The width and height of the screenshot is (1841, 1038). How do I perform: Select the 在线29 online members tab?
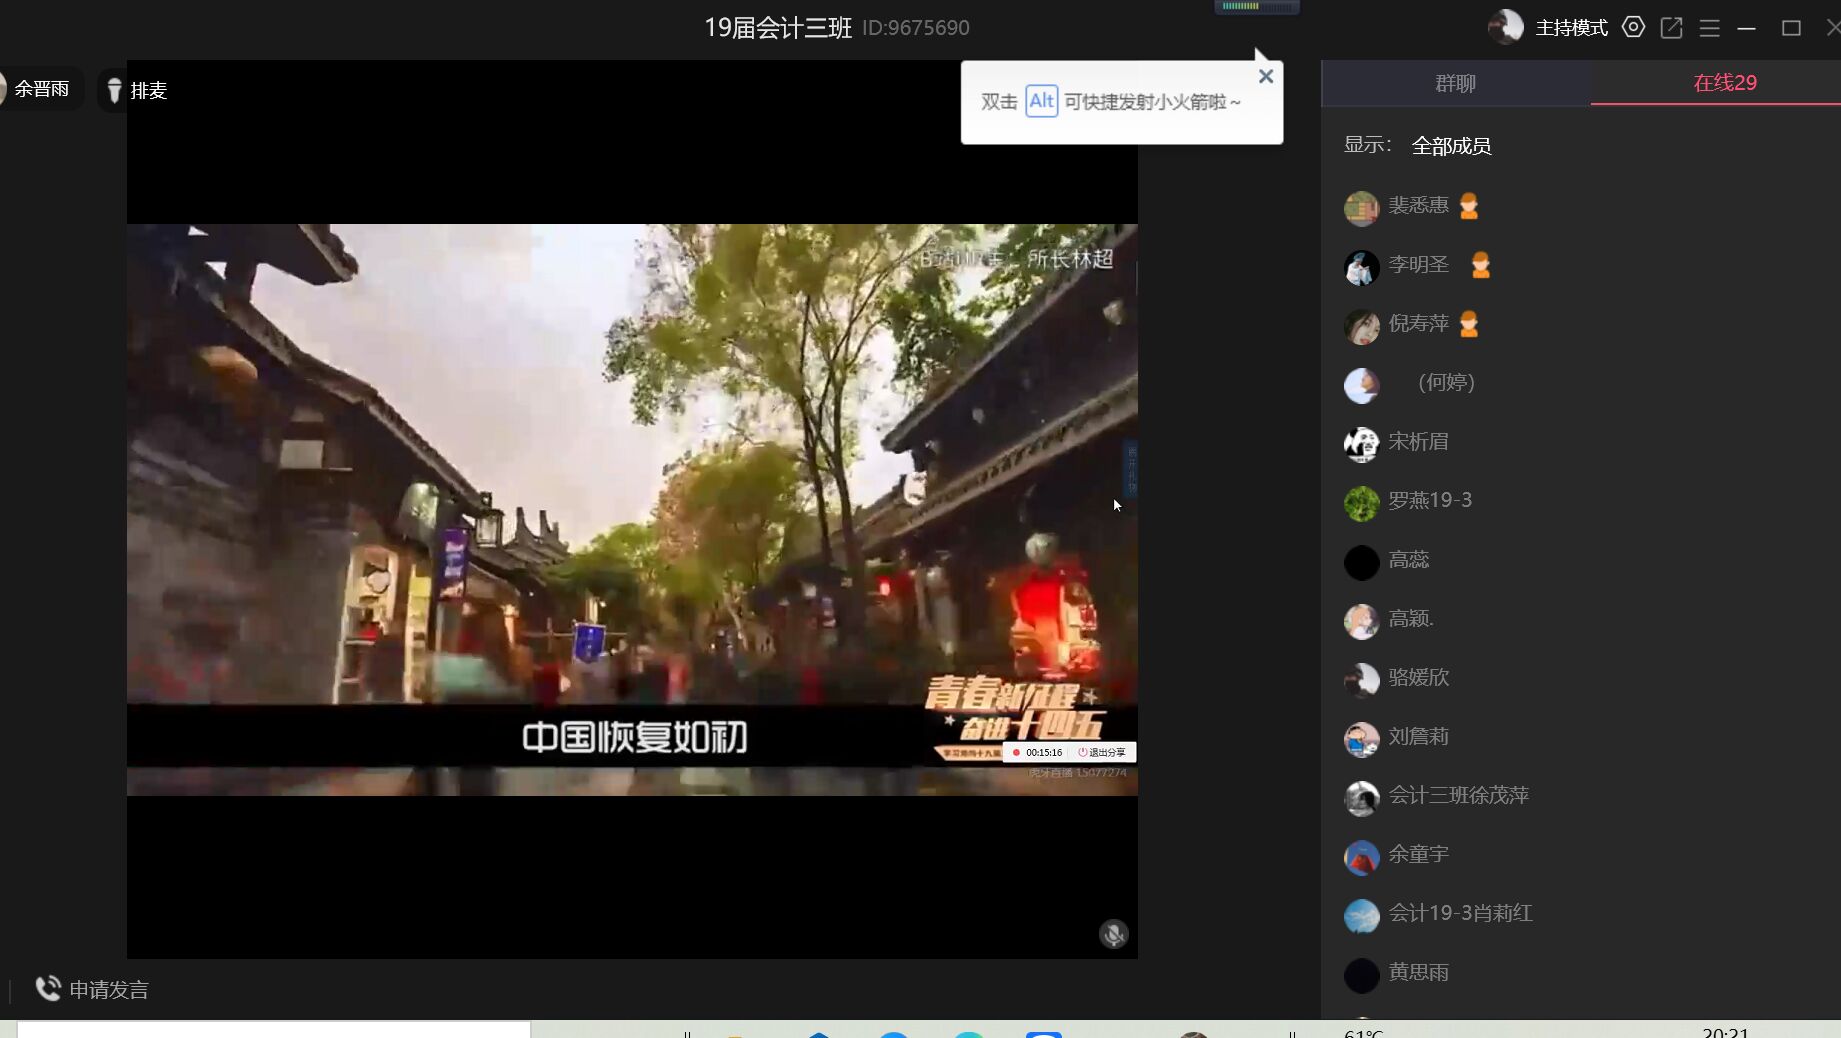click(1724, 83)
